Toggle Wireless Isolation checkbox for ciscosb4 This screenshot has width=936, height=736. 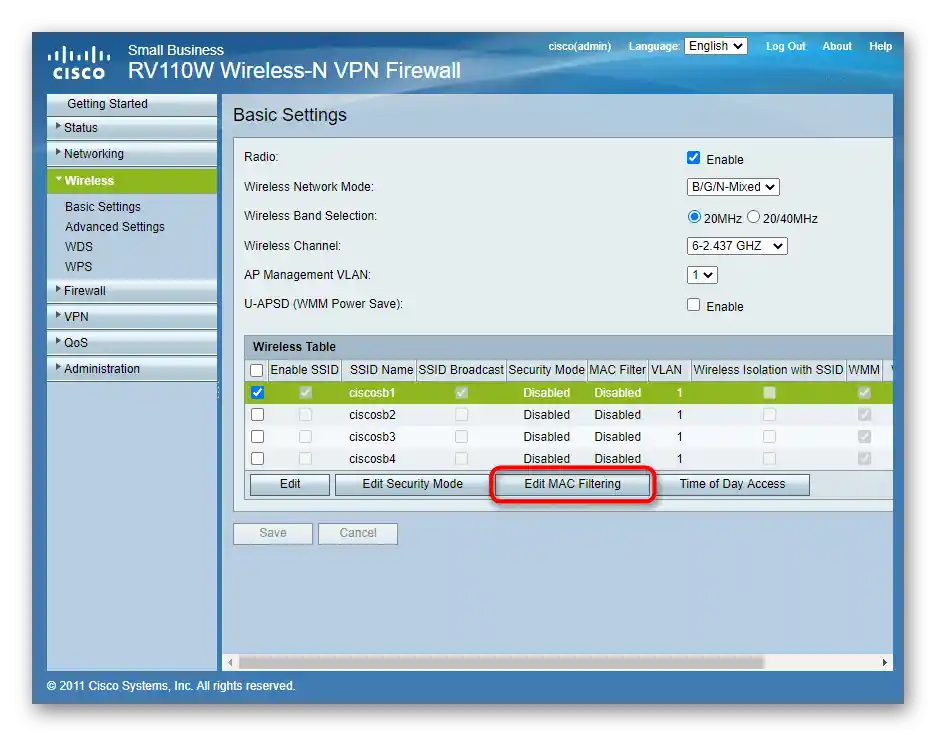(x=769, y=458)
